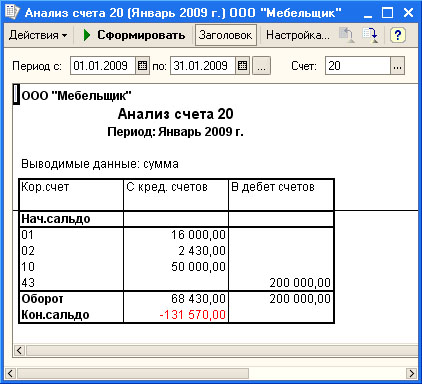
Task: Click account row 02
Action: pyautogui.click(x=28, y=251)
